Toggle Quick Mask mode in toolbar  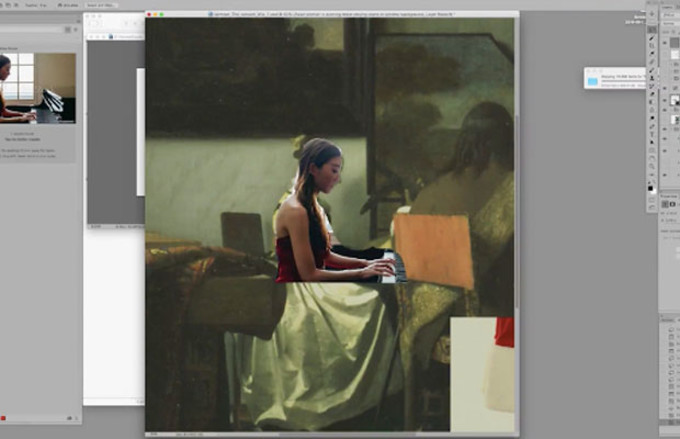point(652,200)
